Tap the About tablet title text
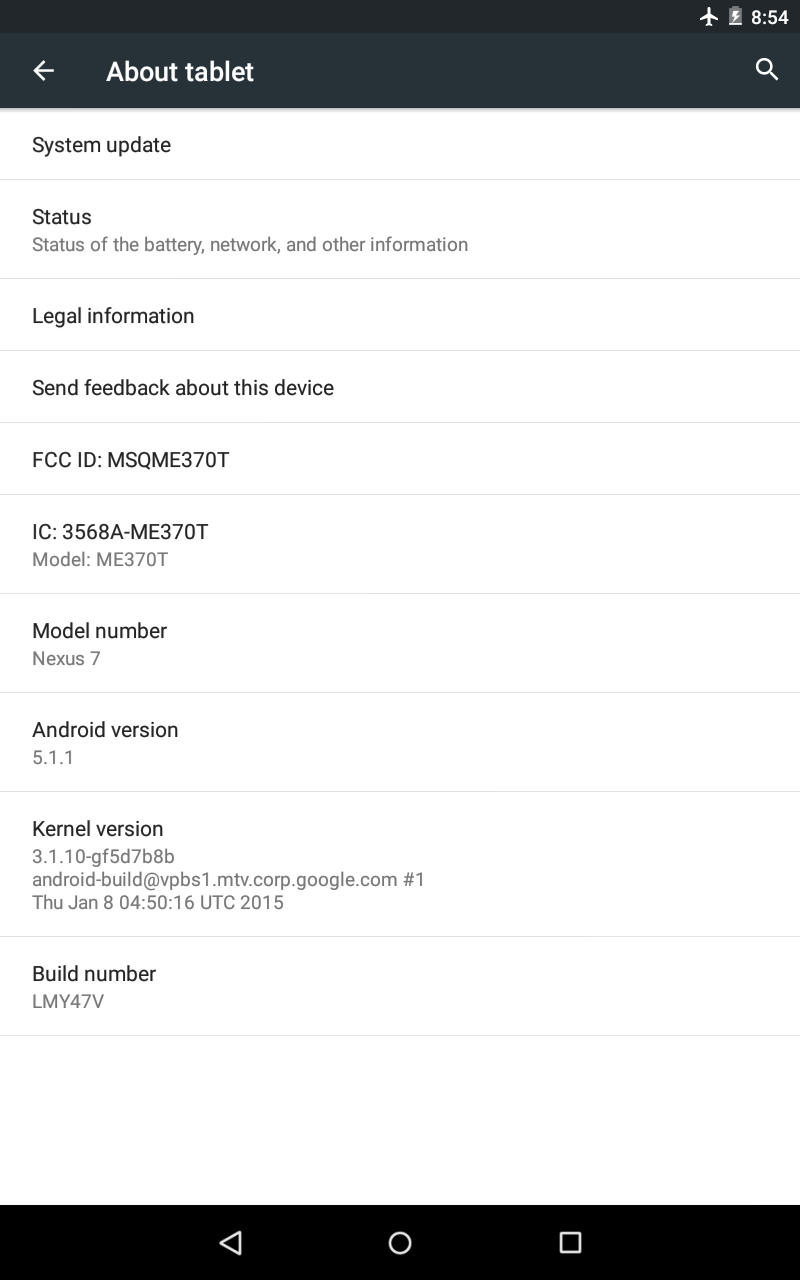Image resolution: width=800 pixels, height=1280 pixels. (180, 71)
